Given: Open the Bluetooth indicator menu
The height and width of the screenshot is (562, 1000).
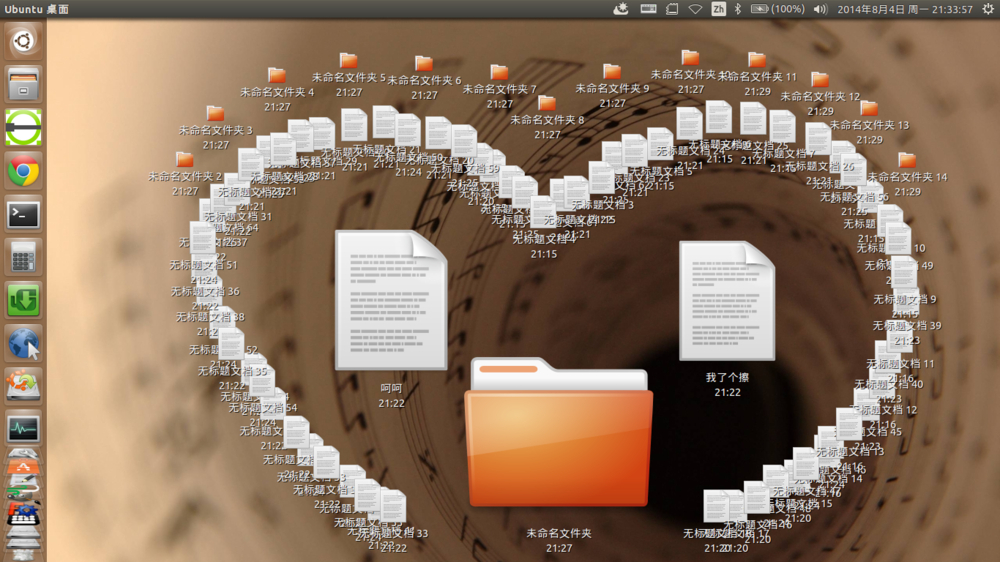Looking at the screenshot, I should click(738, 9).
